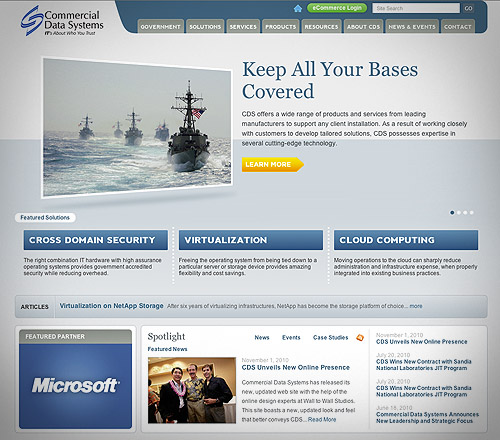500x440 pixels.
Task: Open Cross Domain Security solution
Action: tap(96, 240)
